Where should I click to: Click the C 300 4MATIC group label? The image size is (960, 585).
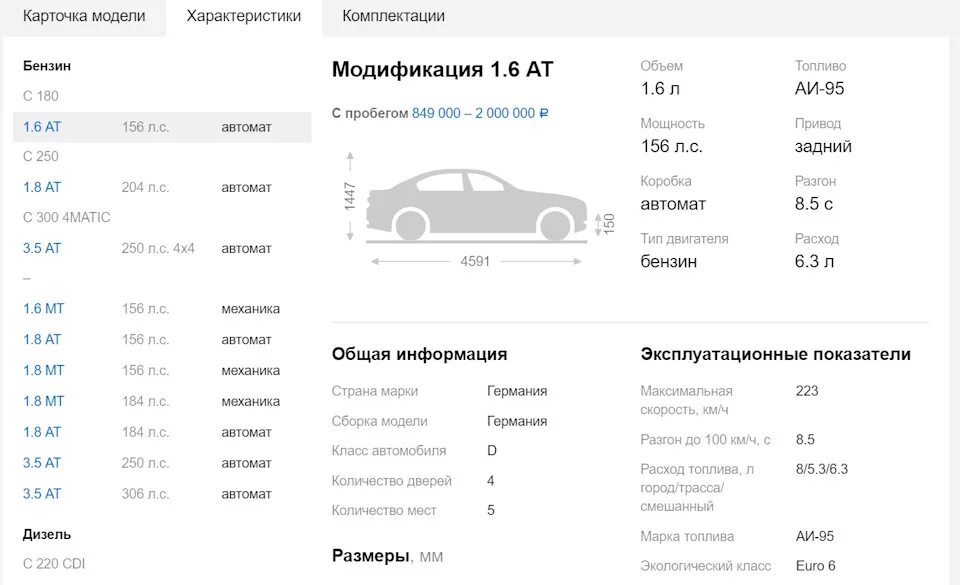point(66,218)
